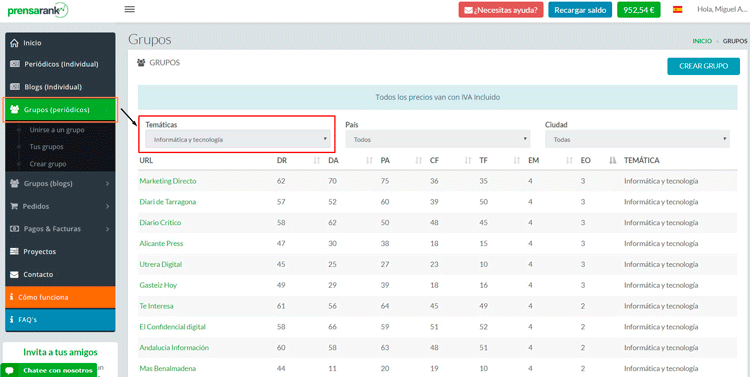
Task: Sort table by TF column arrows
Action: pyautogui.click(x=517, y=161)
